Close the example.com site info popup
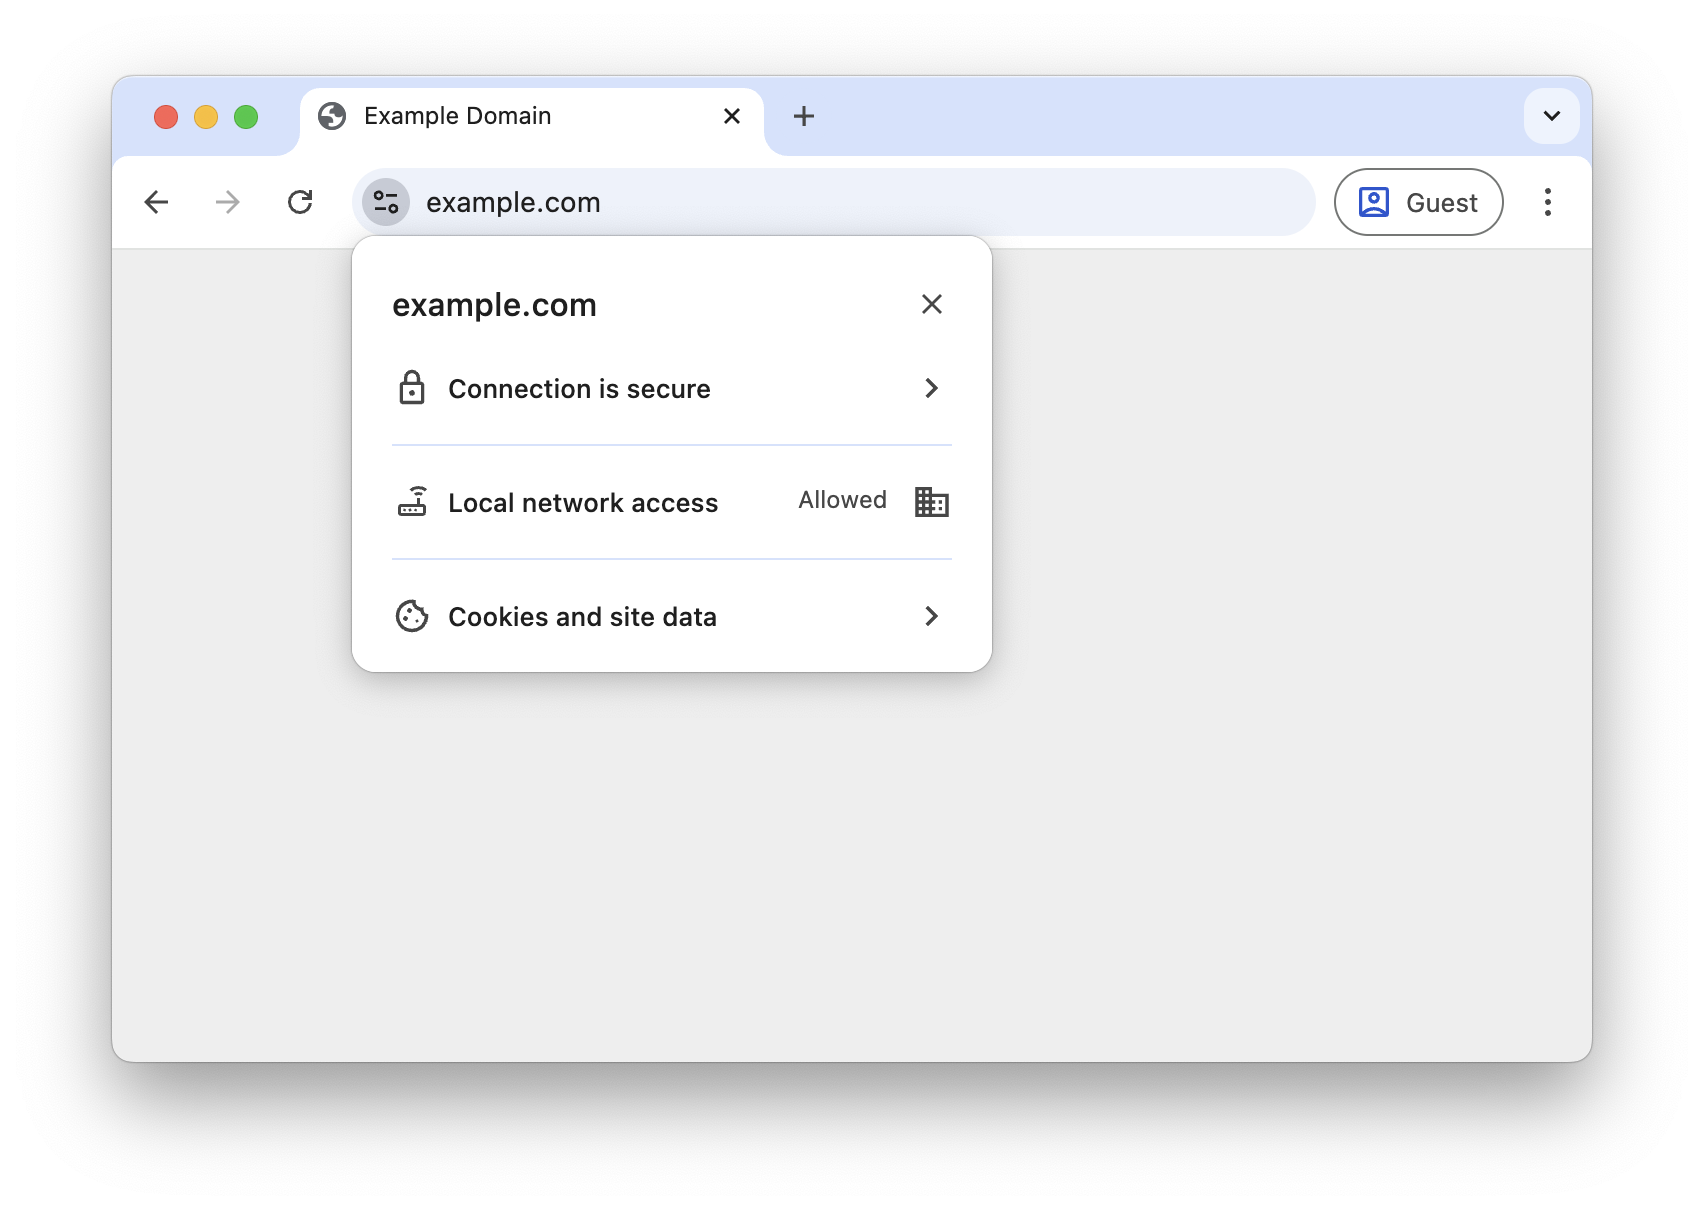The width and height of the screenshot is (1704, 1210). [931, 304]
